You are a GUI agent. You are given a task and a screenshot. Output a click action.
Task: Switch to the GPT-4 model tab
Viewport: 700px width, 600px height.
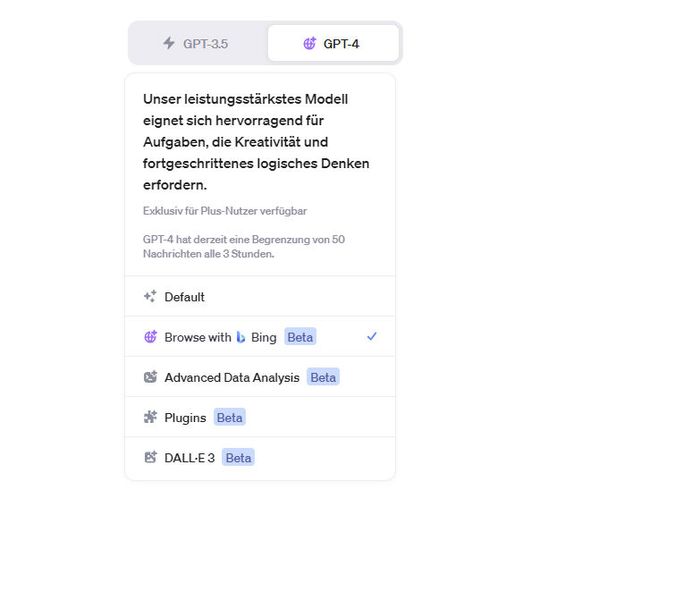333,44
